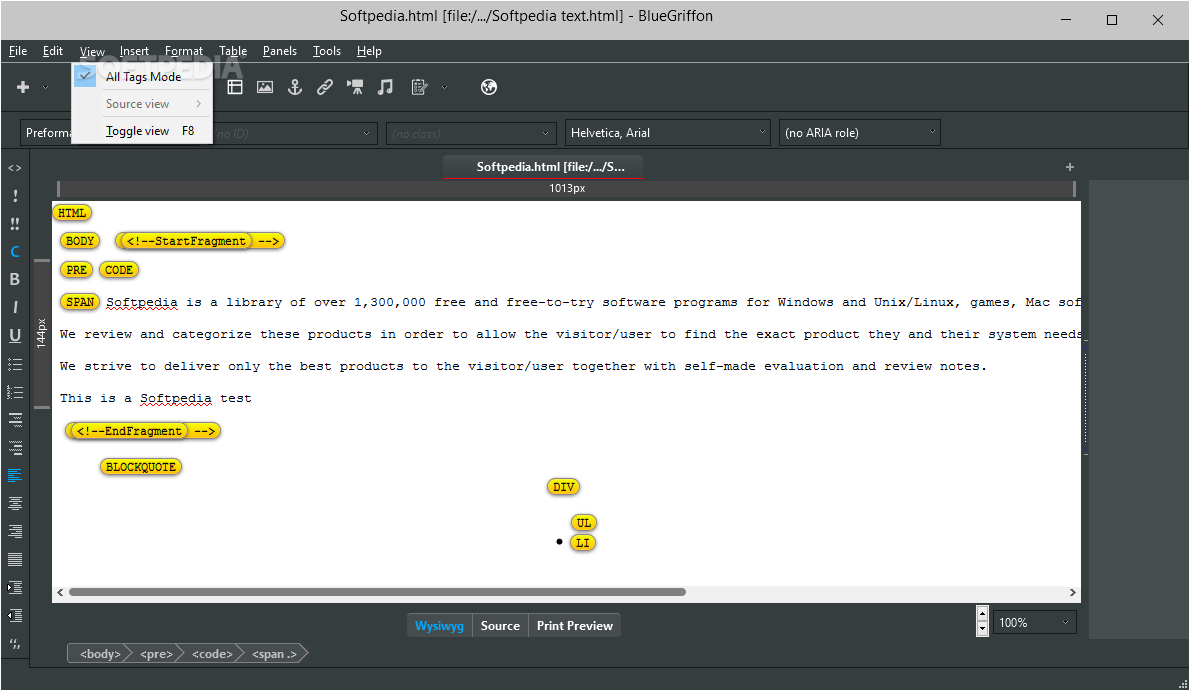Increase indent with the indent icon
This screenshot has height=691, width=1190.
pos(14,588)
